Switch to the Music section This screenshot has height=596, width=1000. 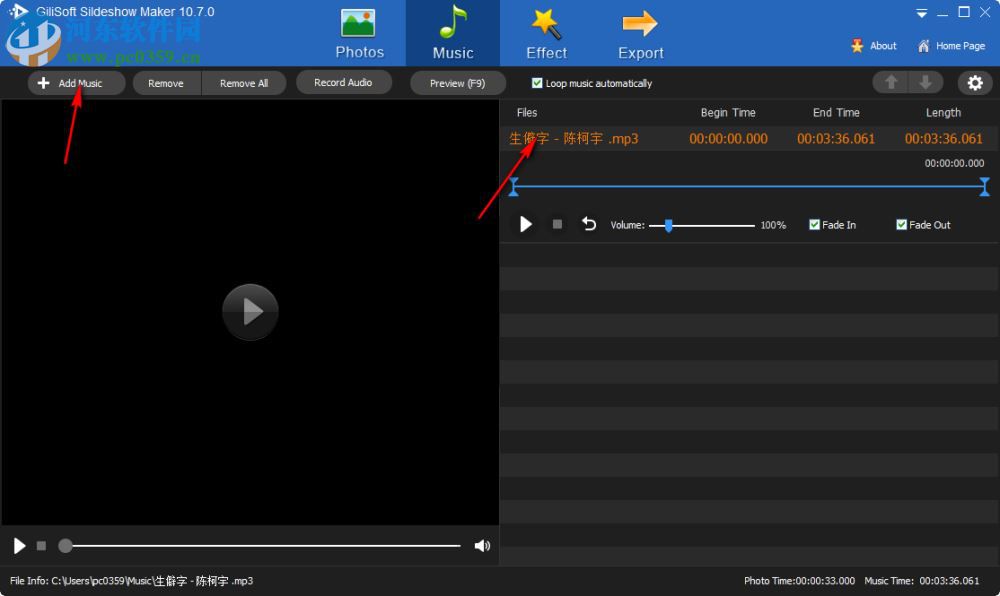click(452, 32)
